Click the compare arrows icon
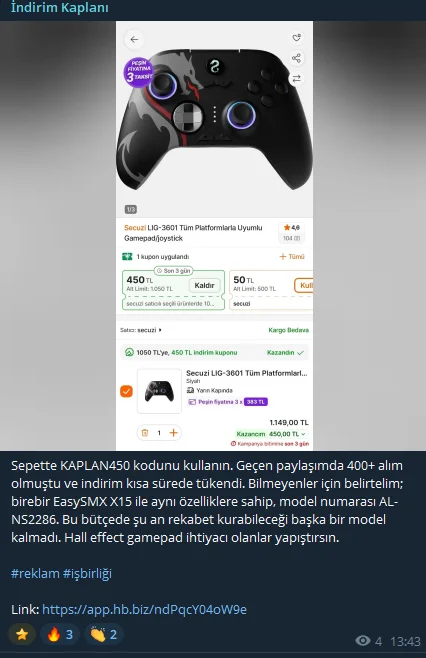 click(296, 78)
